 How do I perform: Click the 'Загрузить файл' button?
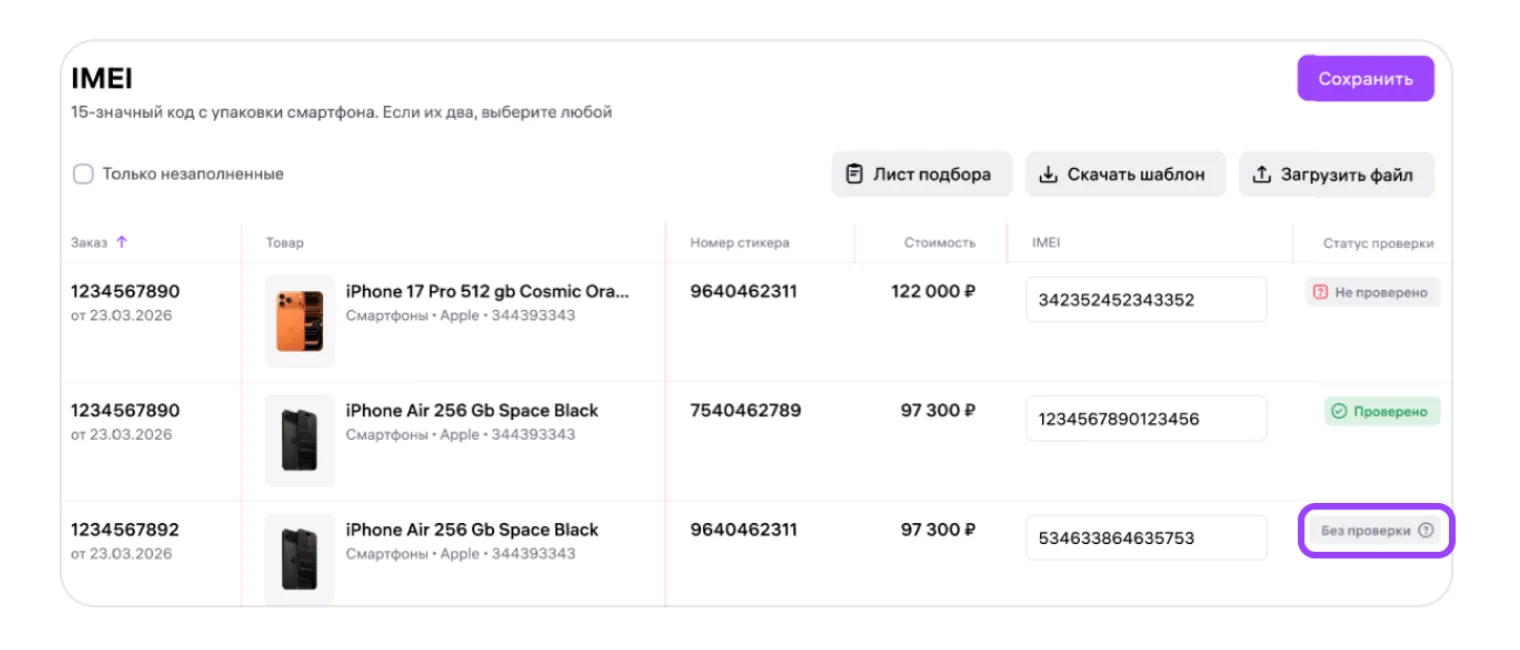pos(1336,174)
